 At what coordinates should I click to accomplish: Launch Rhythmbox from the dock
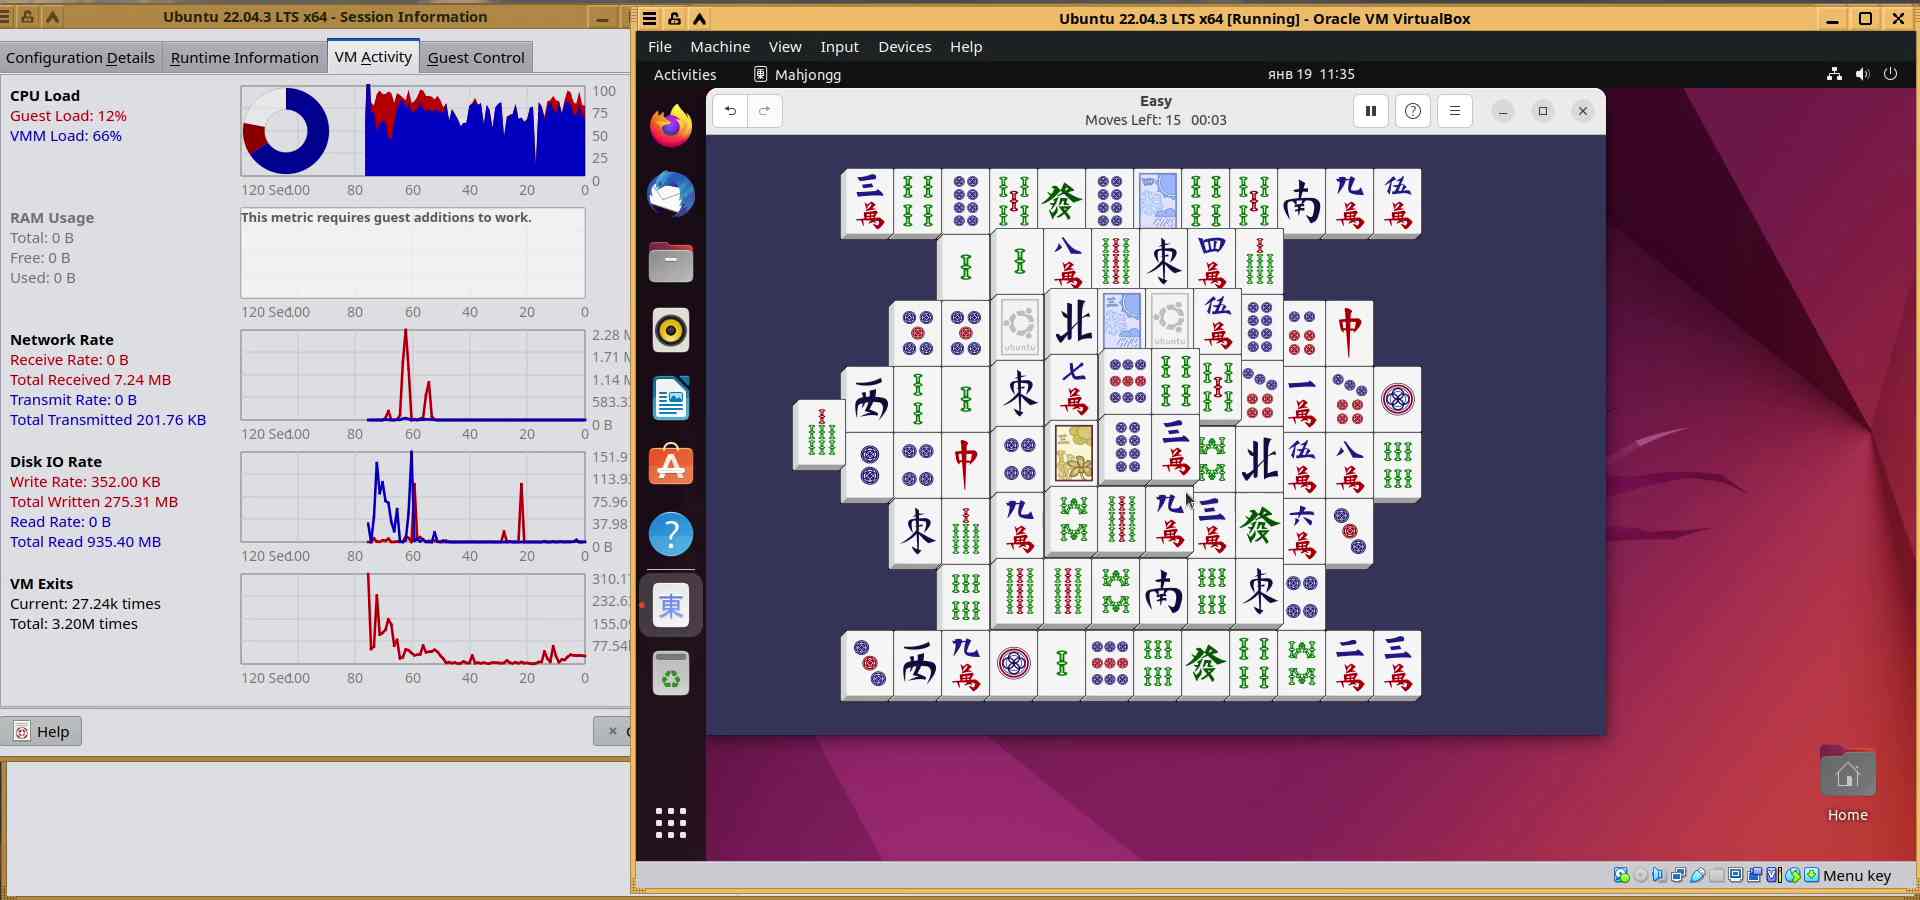tap(671, 330)
